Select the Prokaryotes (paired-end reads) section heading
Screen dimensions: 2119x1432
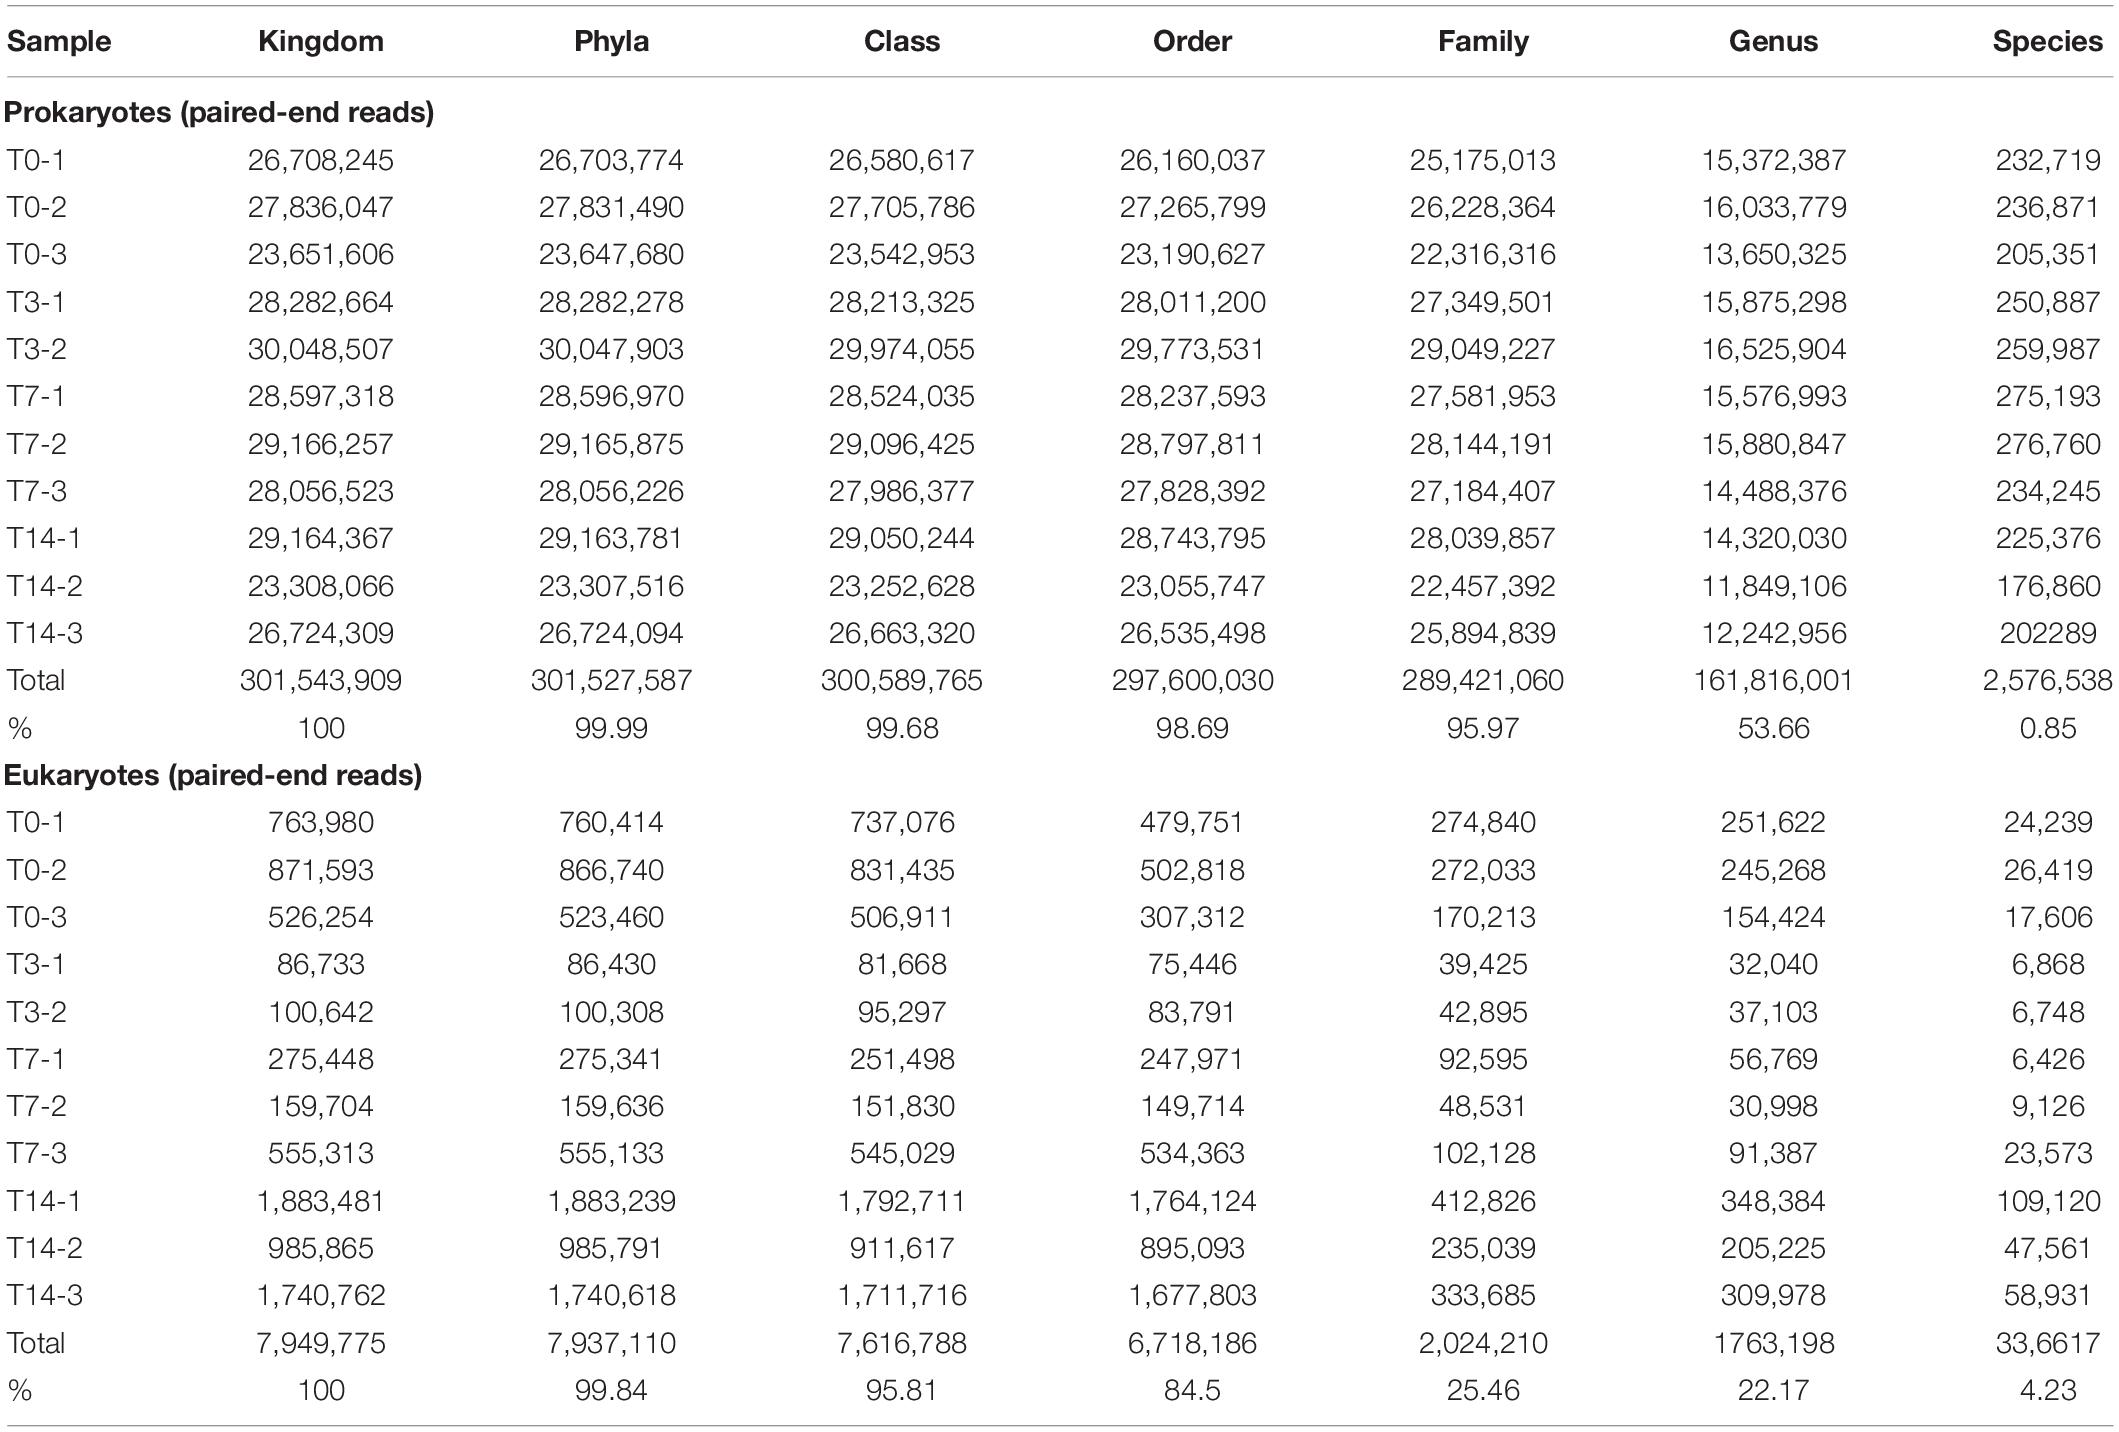pos(219,112)
